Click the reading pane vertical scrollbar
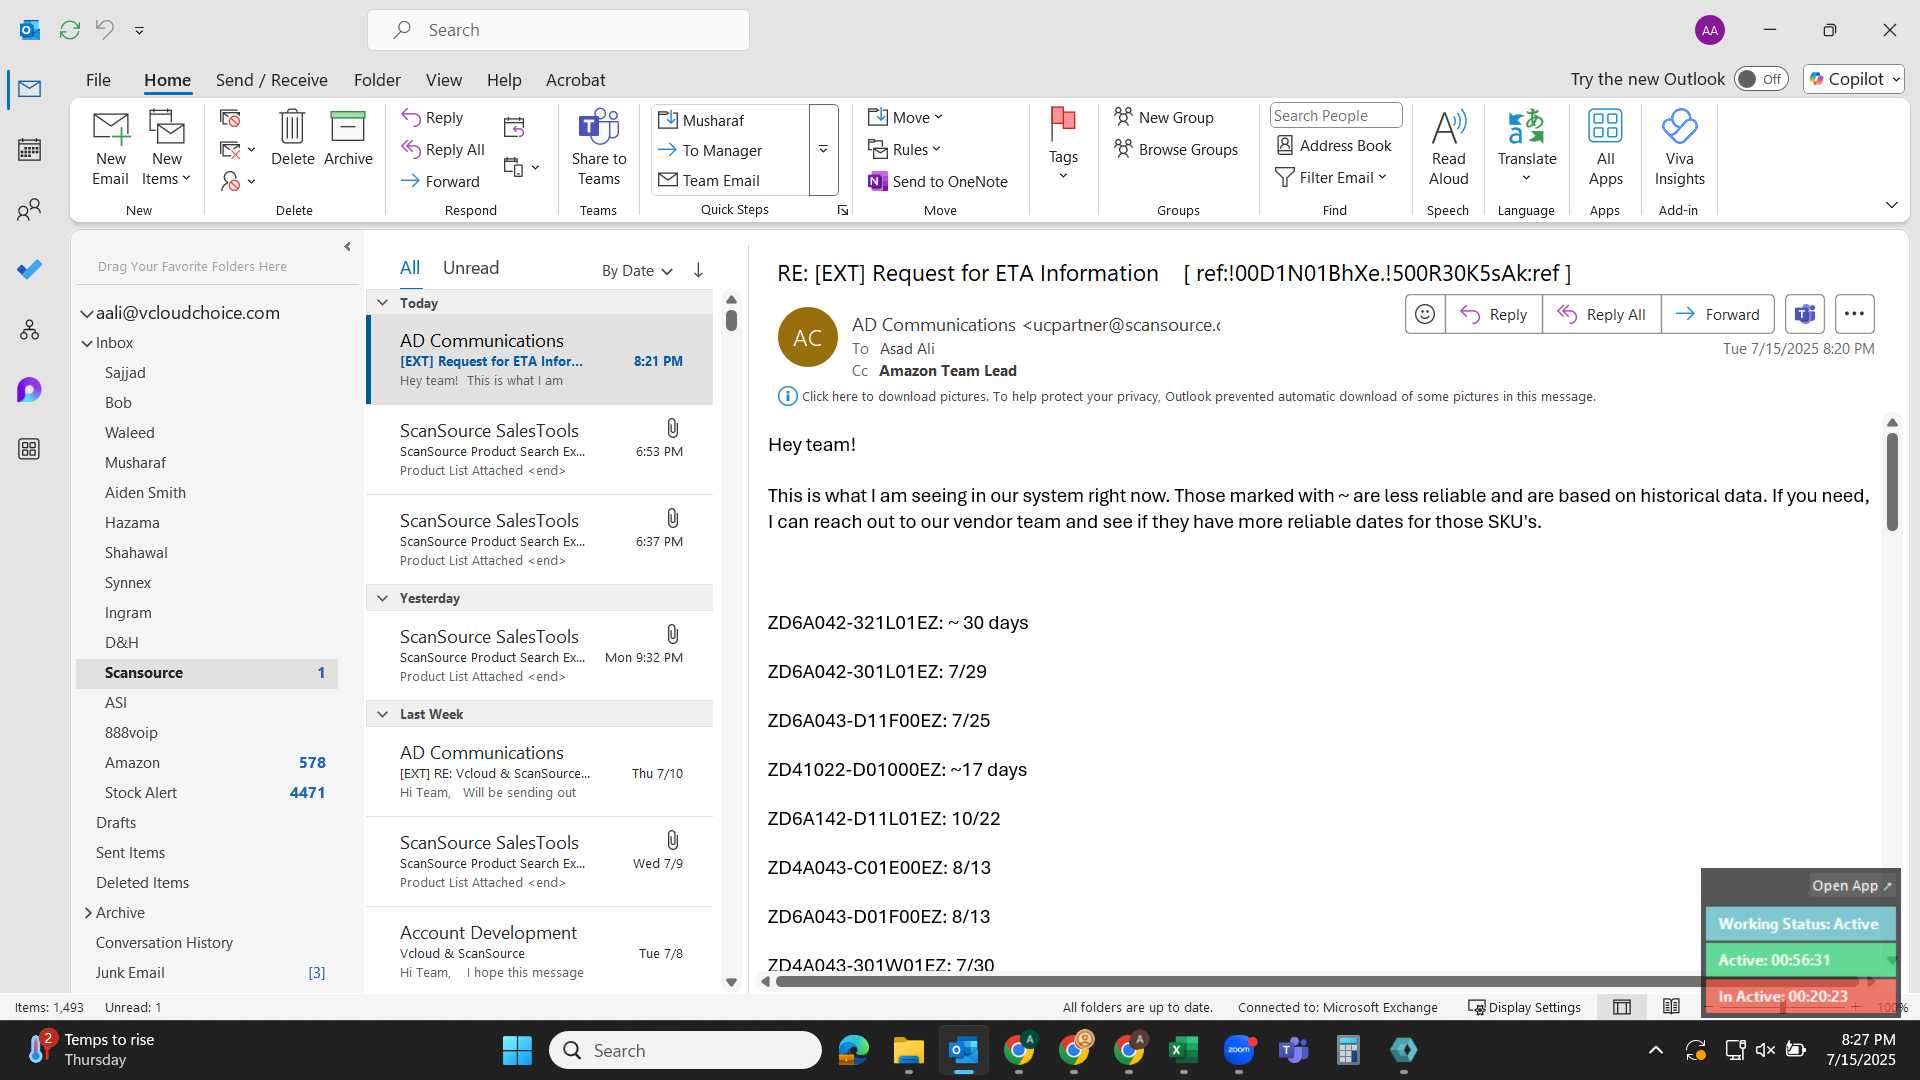The width and height of the screenshot is (1920, 1080). pos(1891,482)
